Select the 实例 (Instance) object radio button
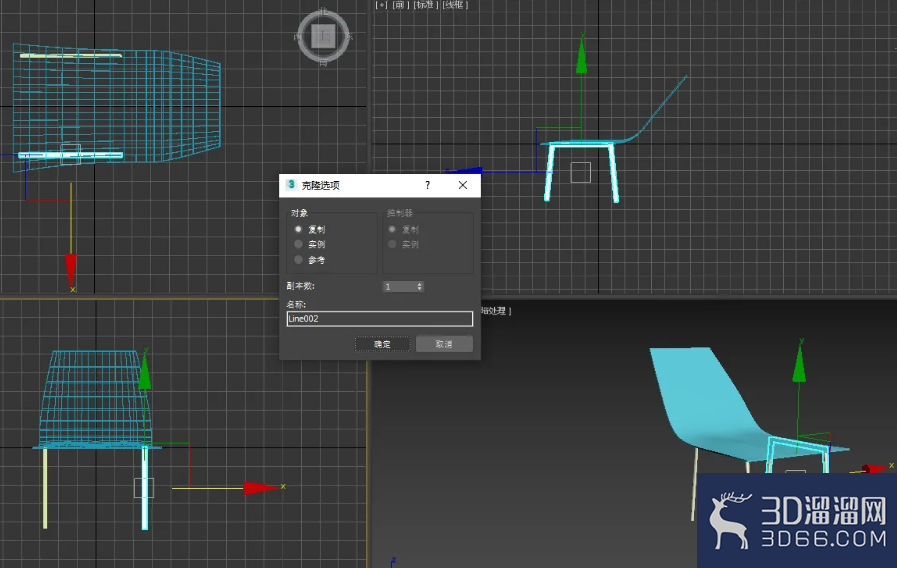Screen dimensions: 897x568 point(299,244)
